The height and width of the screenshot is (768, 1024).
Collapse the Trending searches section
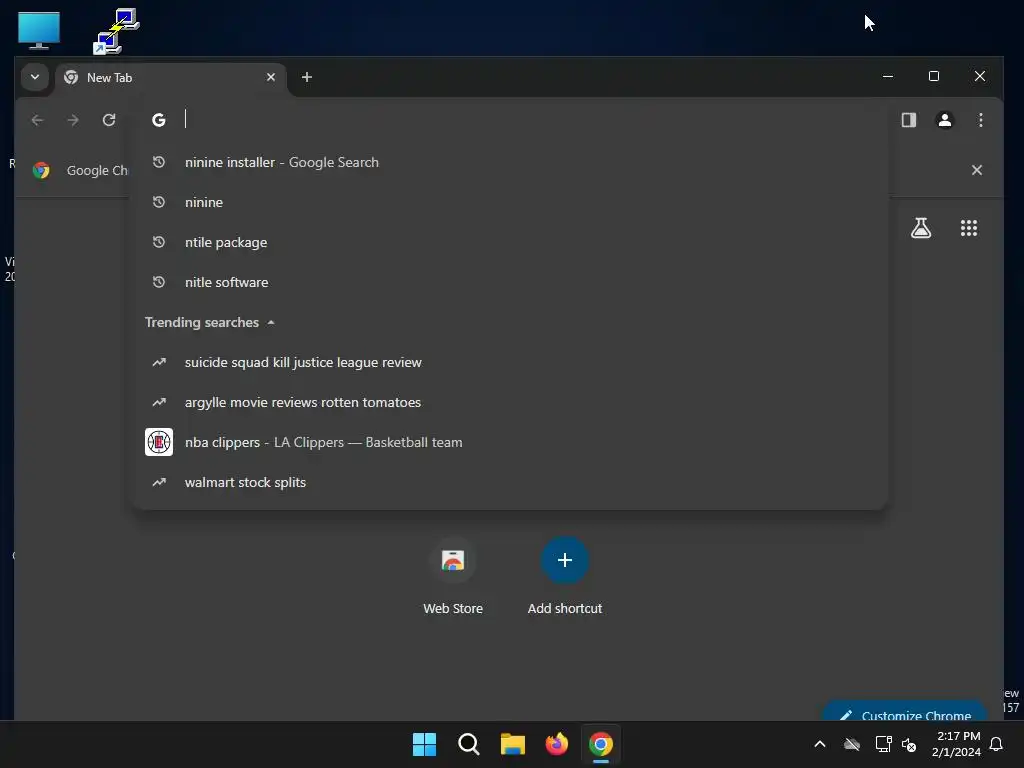click(x=271, y=323)
